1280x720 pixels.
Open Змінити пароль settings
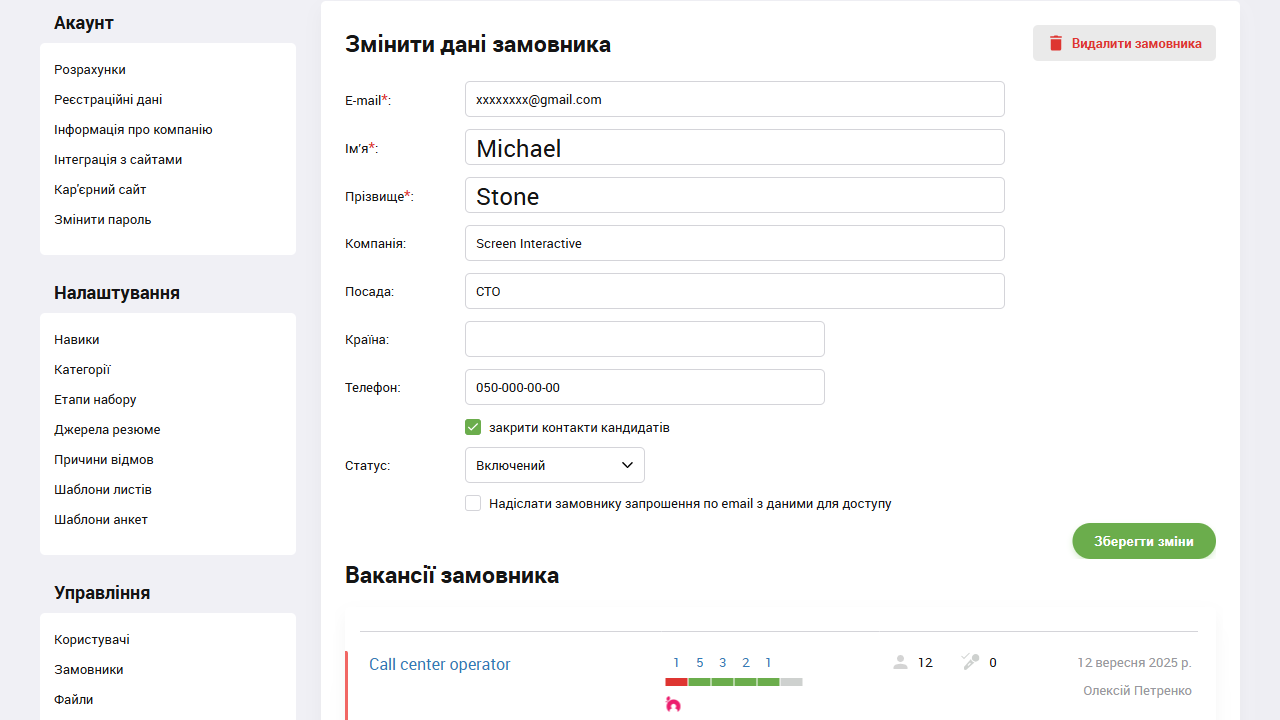pyautogui.click(x=102, y=219)
